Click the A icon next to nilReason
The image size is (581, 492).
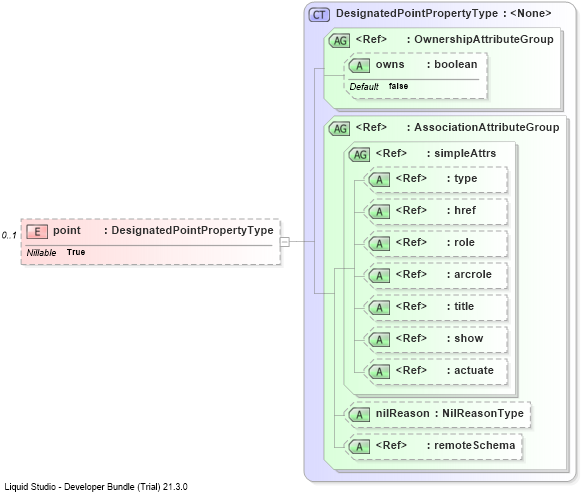coord(359,415)
